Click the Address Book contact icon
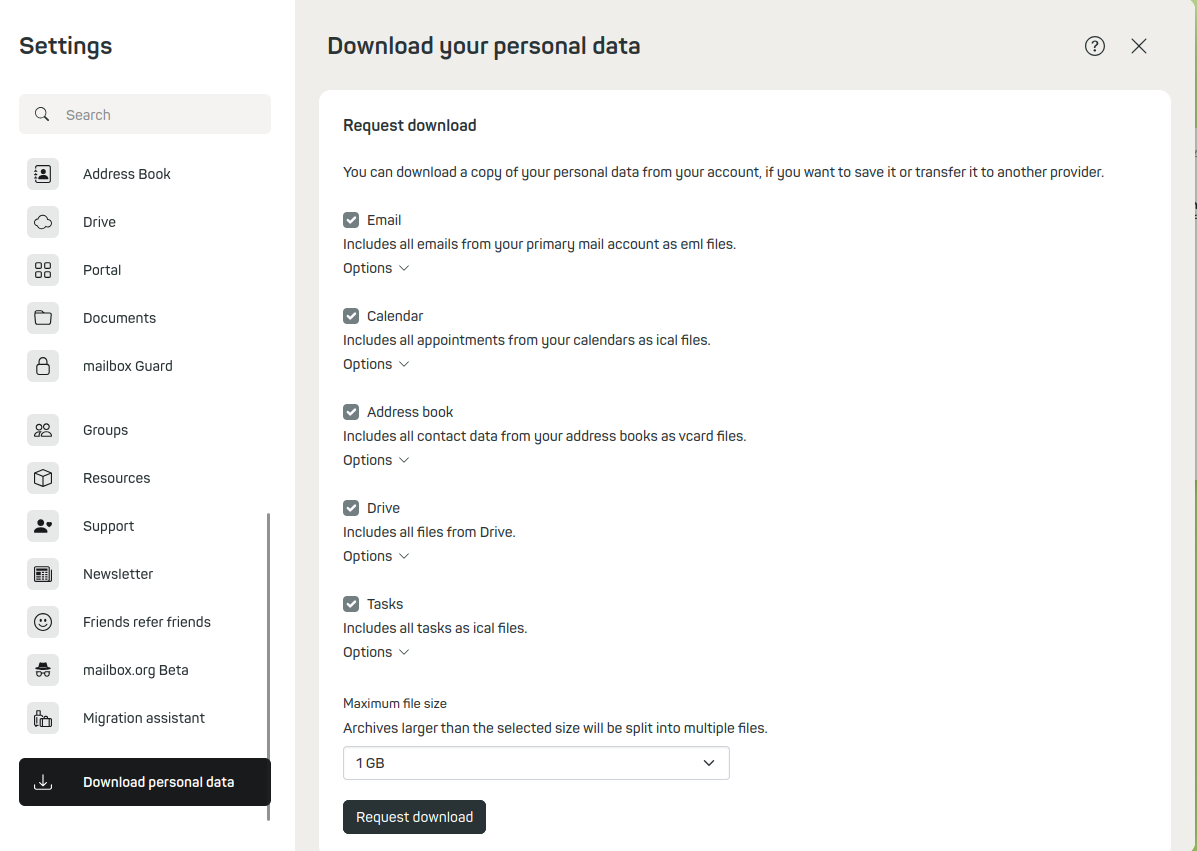 [43, 174]
